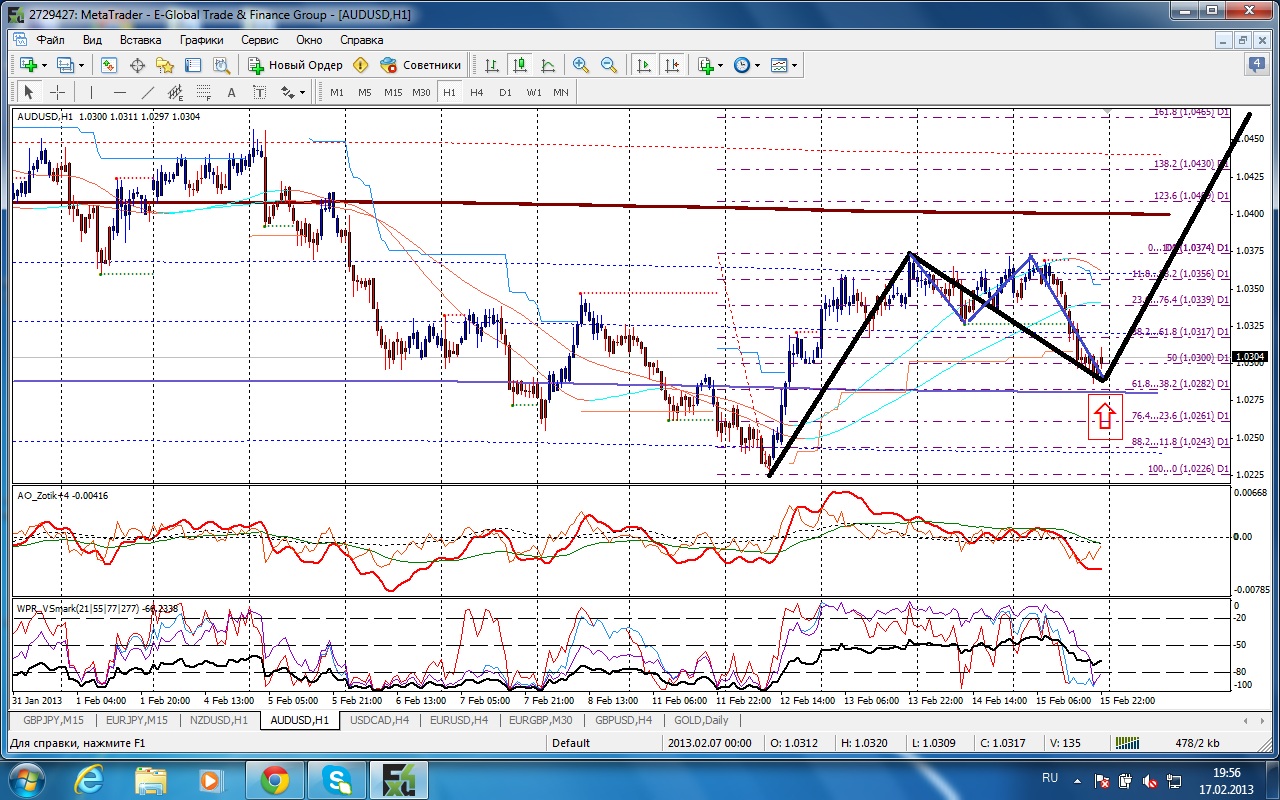This screenshot has width=1280, height=800.
Task: Toggle chart auto scroll
Action: point(643,65)
